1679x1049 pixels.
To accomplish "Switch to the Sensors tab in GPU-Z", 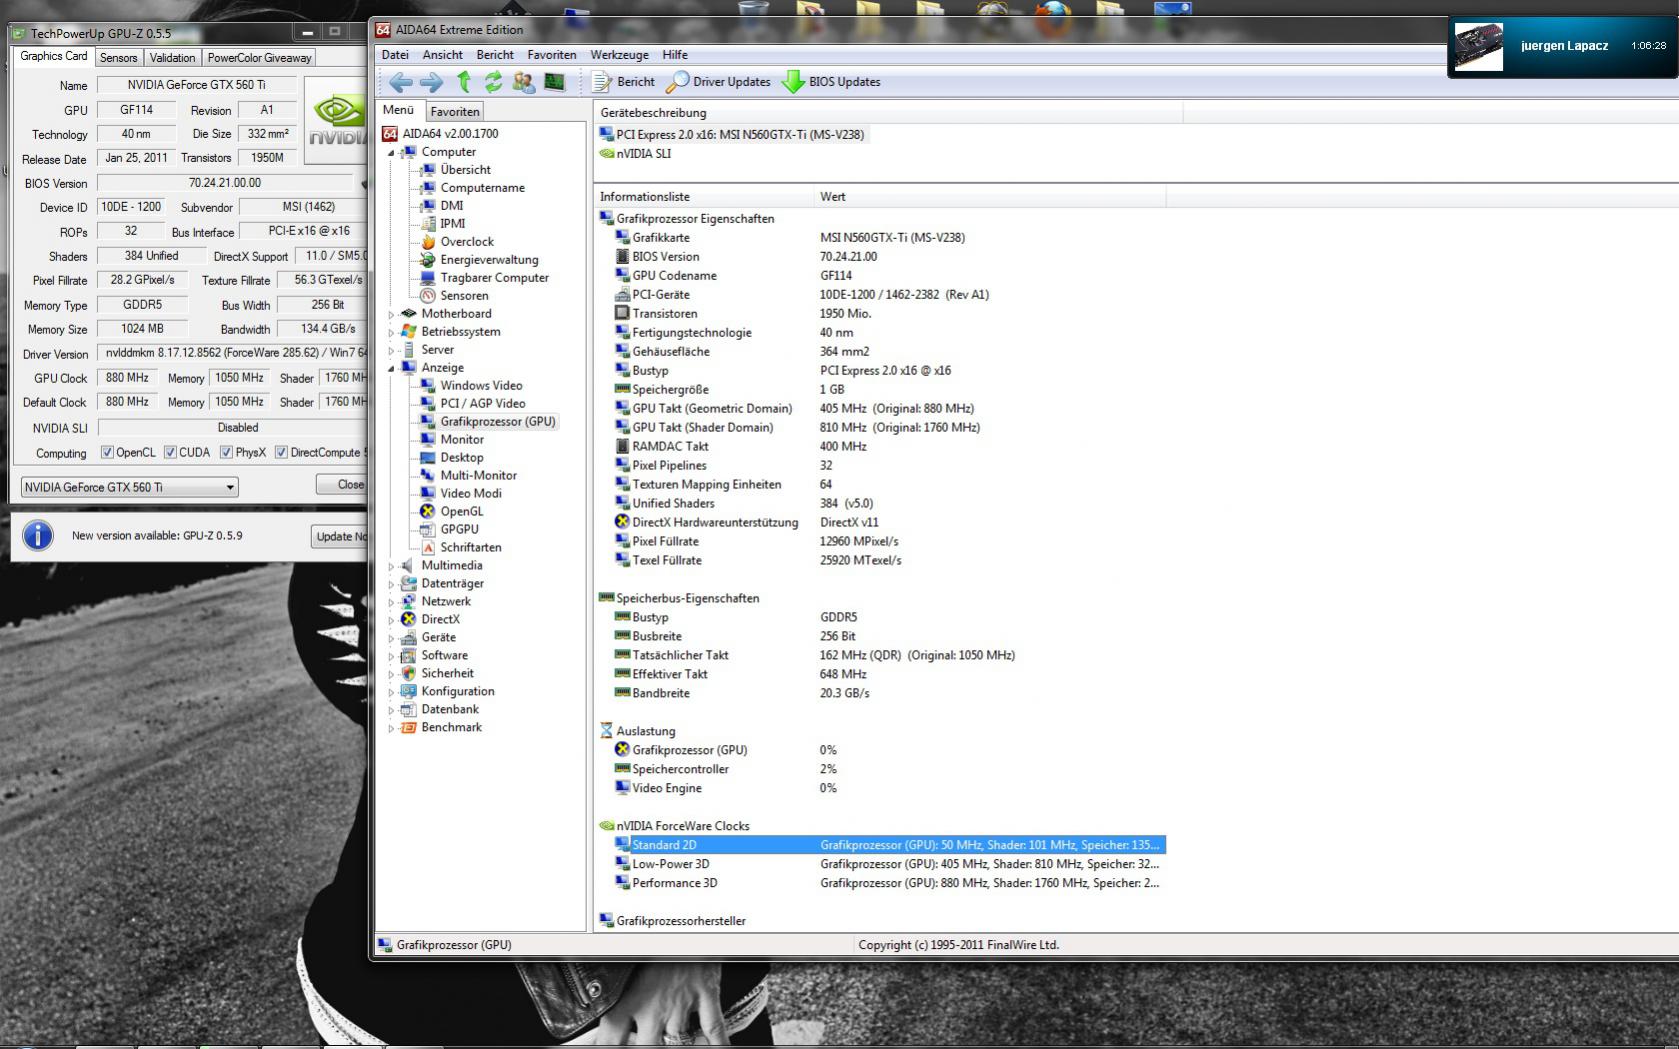I will 118,58.
